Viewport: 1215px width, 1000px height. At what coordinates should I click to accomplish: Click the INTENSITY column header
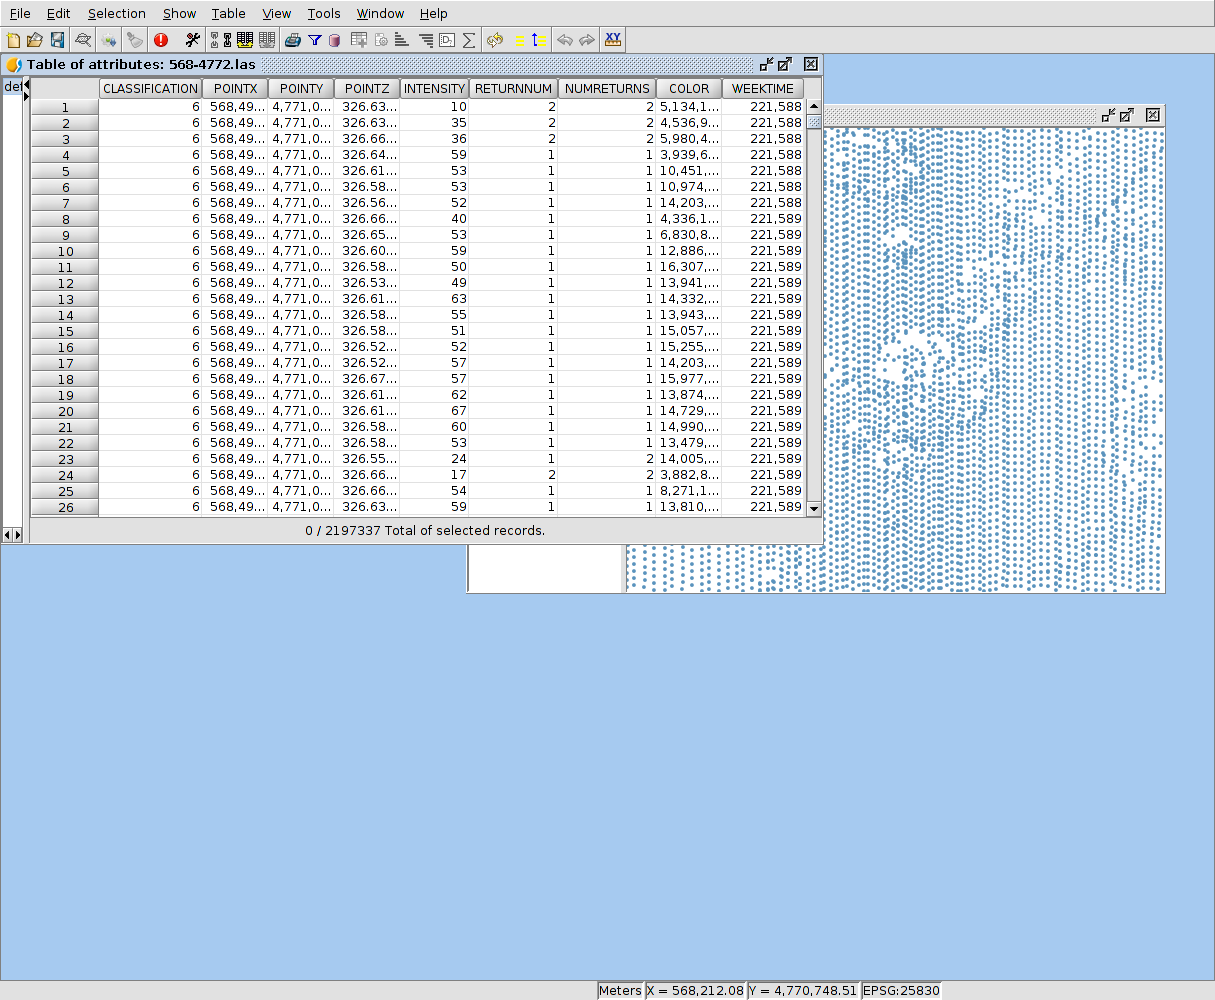pyautogui.click(x=434, y=88)
